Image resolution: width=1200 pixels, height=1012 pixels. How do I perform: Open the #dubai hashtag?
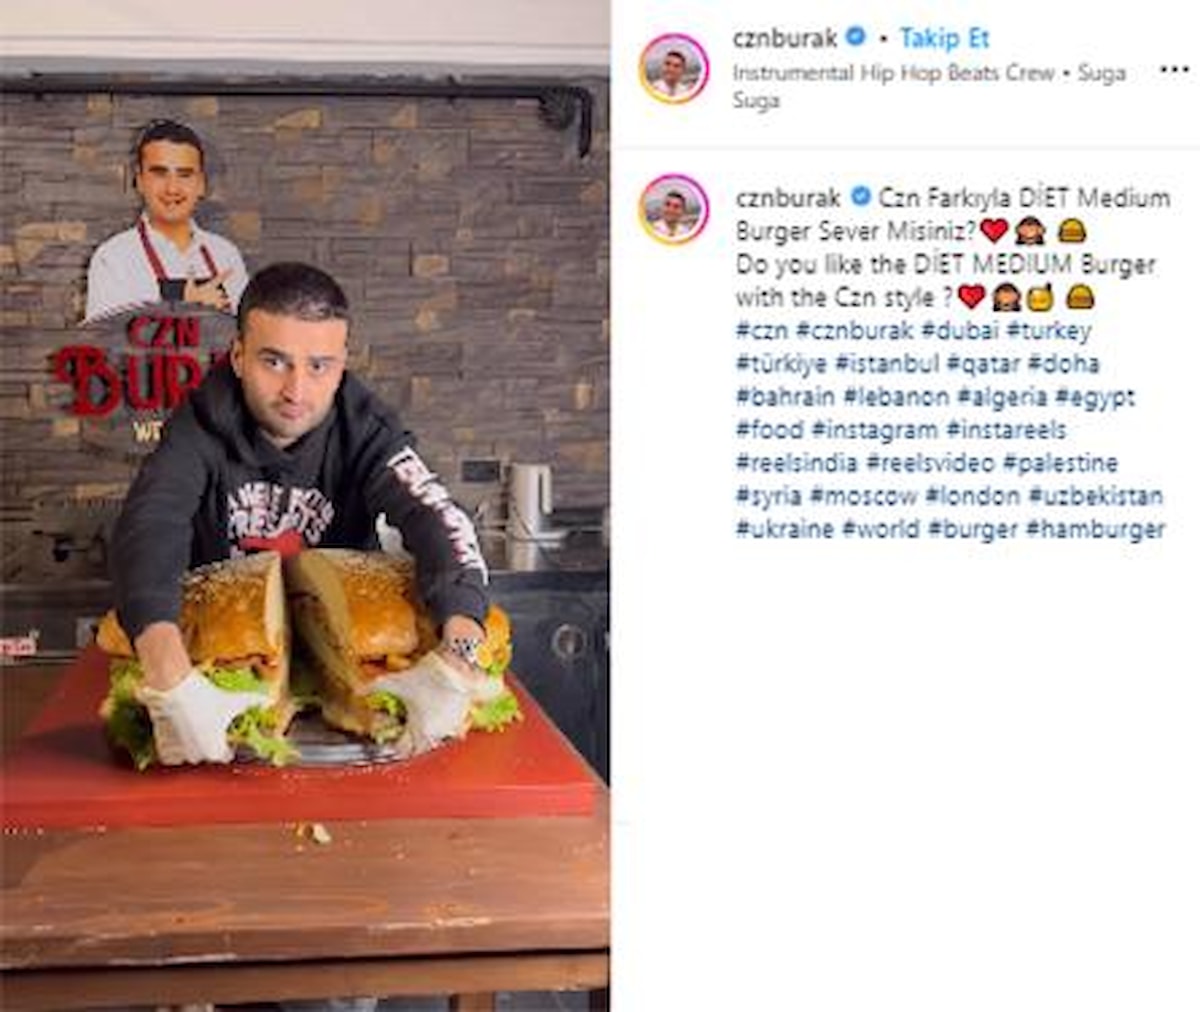click(961, 330)
